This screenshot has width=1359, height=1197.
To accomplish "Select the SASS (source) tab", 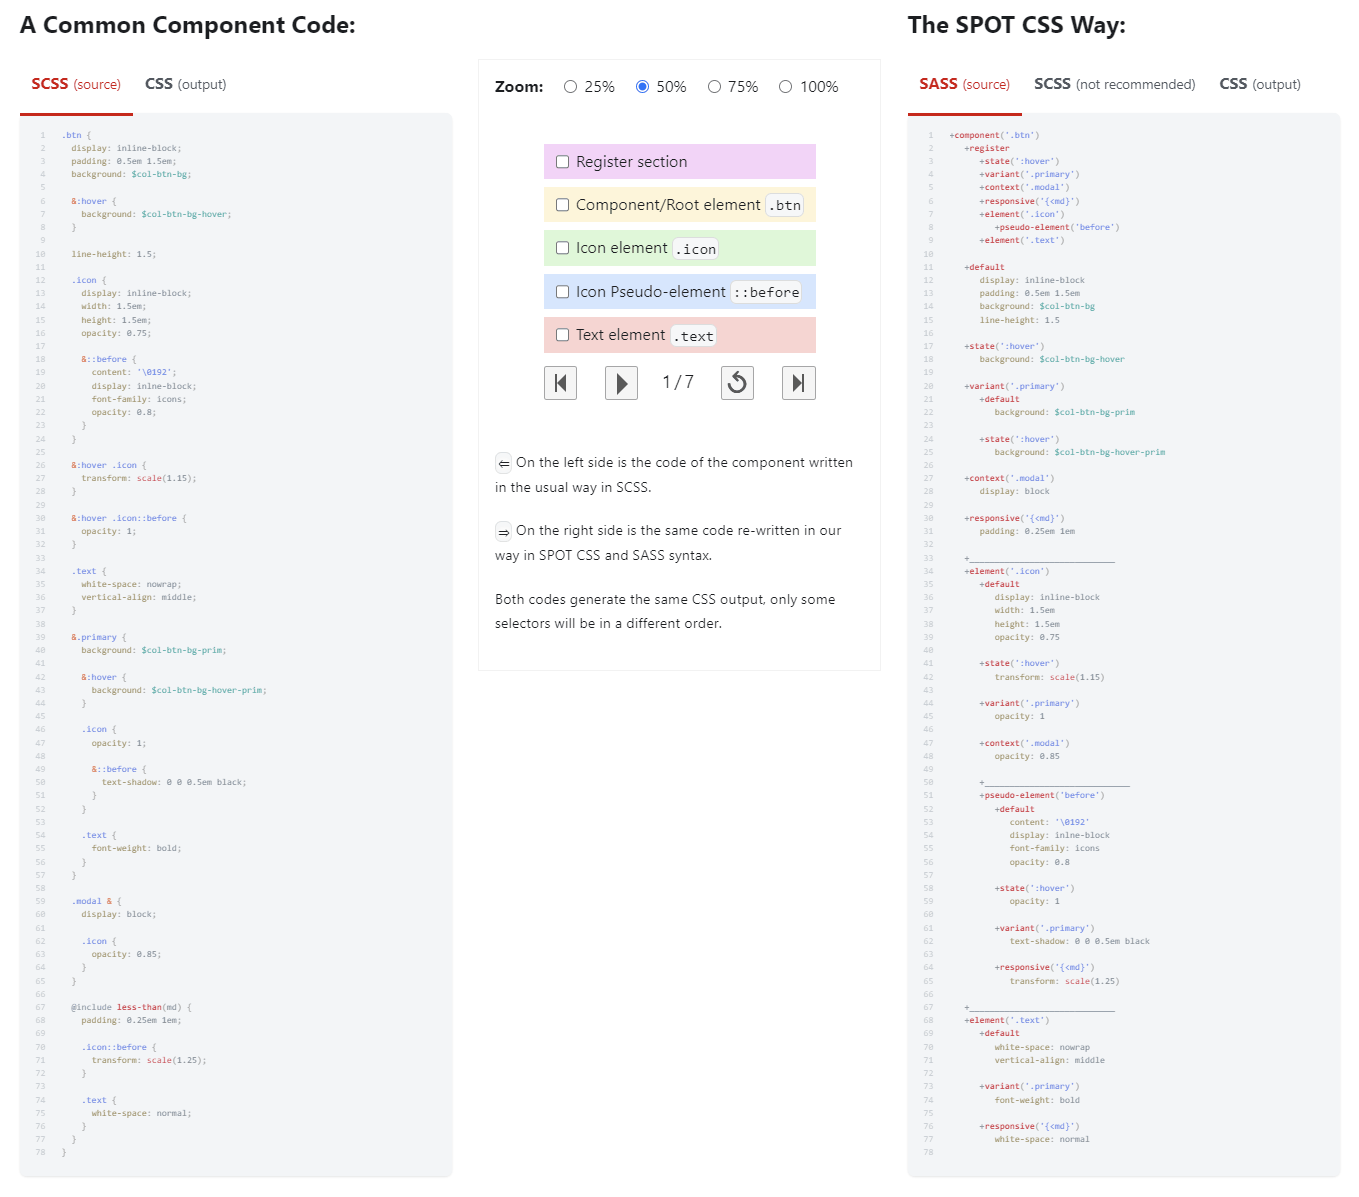I will [x=965, y=84].
